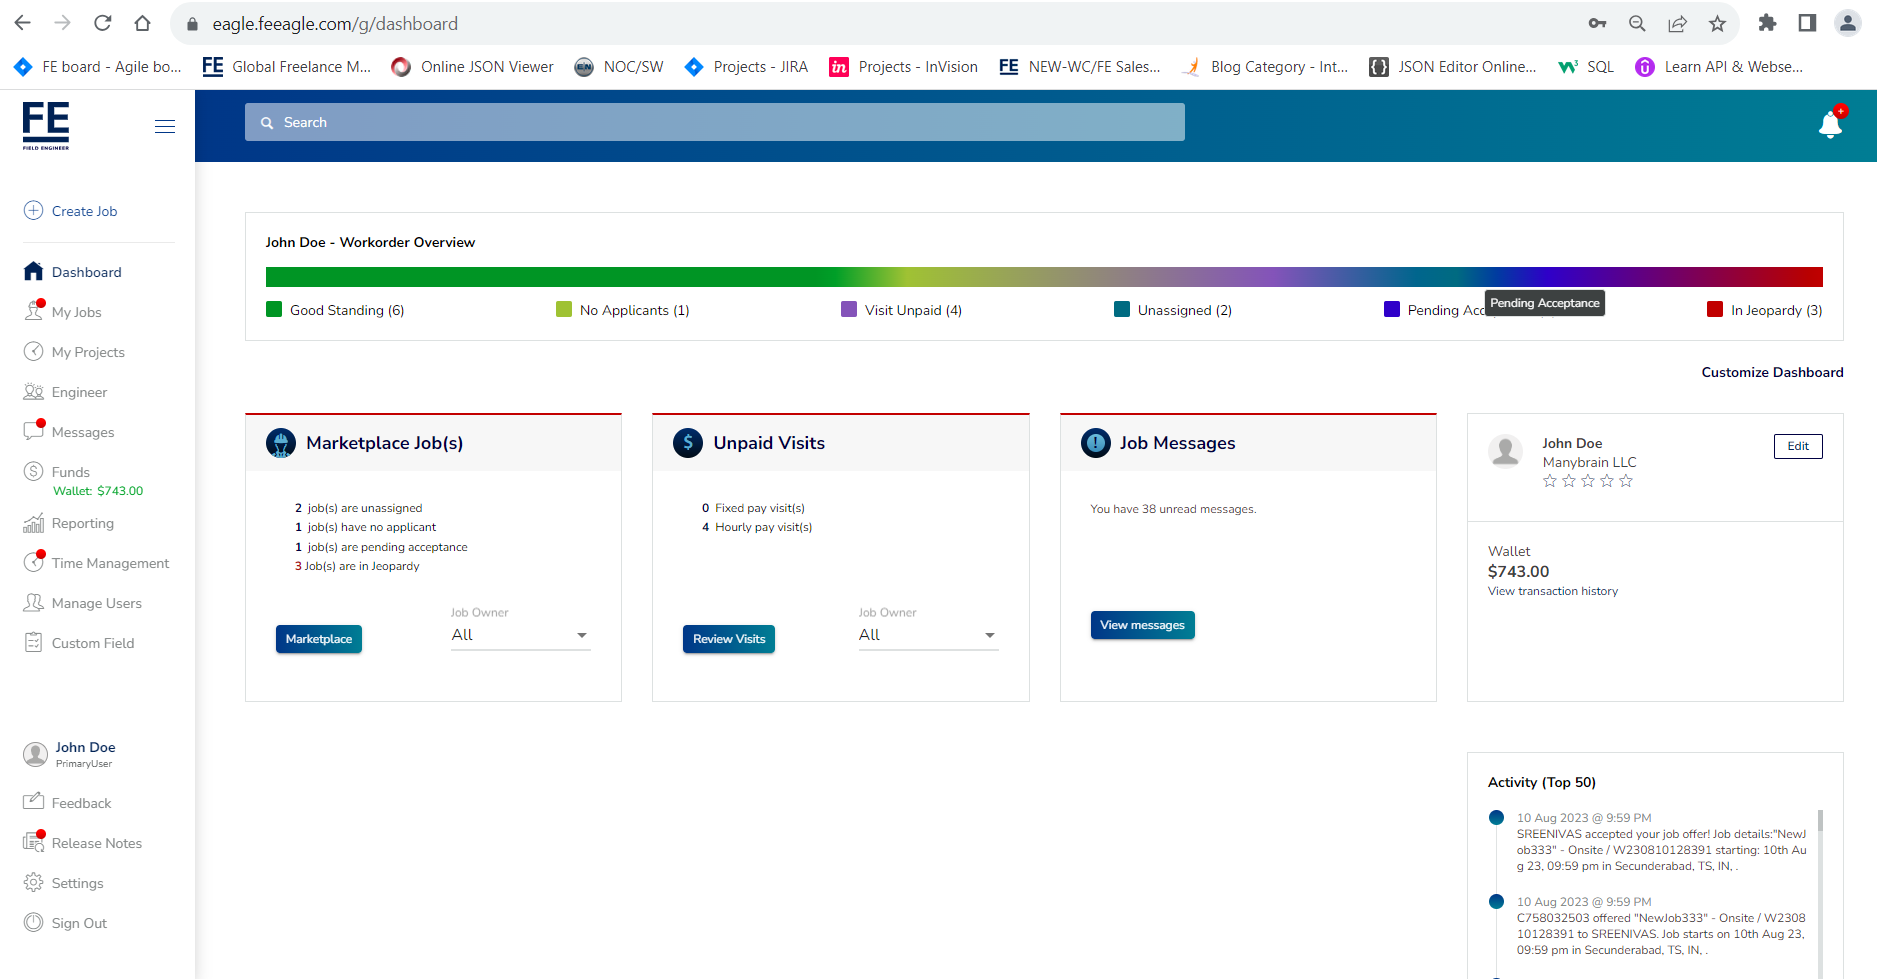This screenshot has height=979, width=1877.
Task: Click the FE Field Engineer logo
Action: pos(46,126)
